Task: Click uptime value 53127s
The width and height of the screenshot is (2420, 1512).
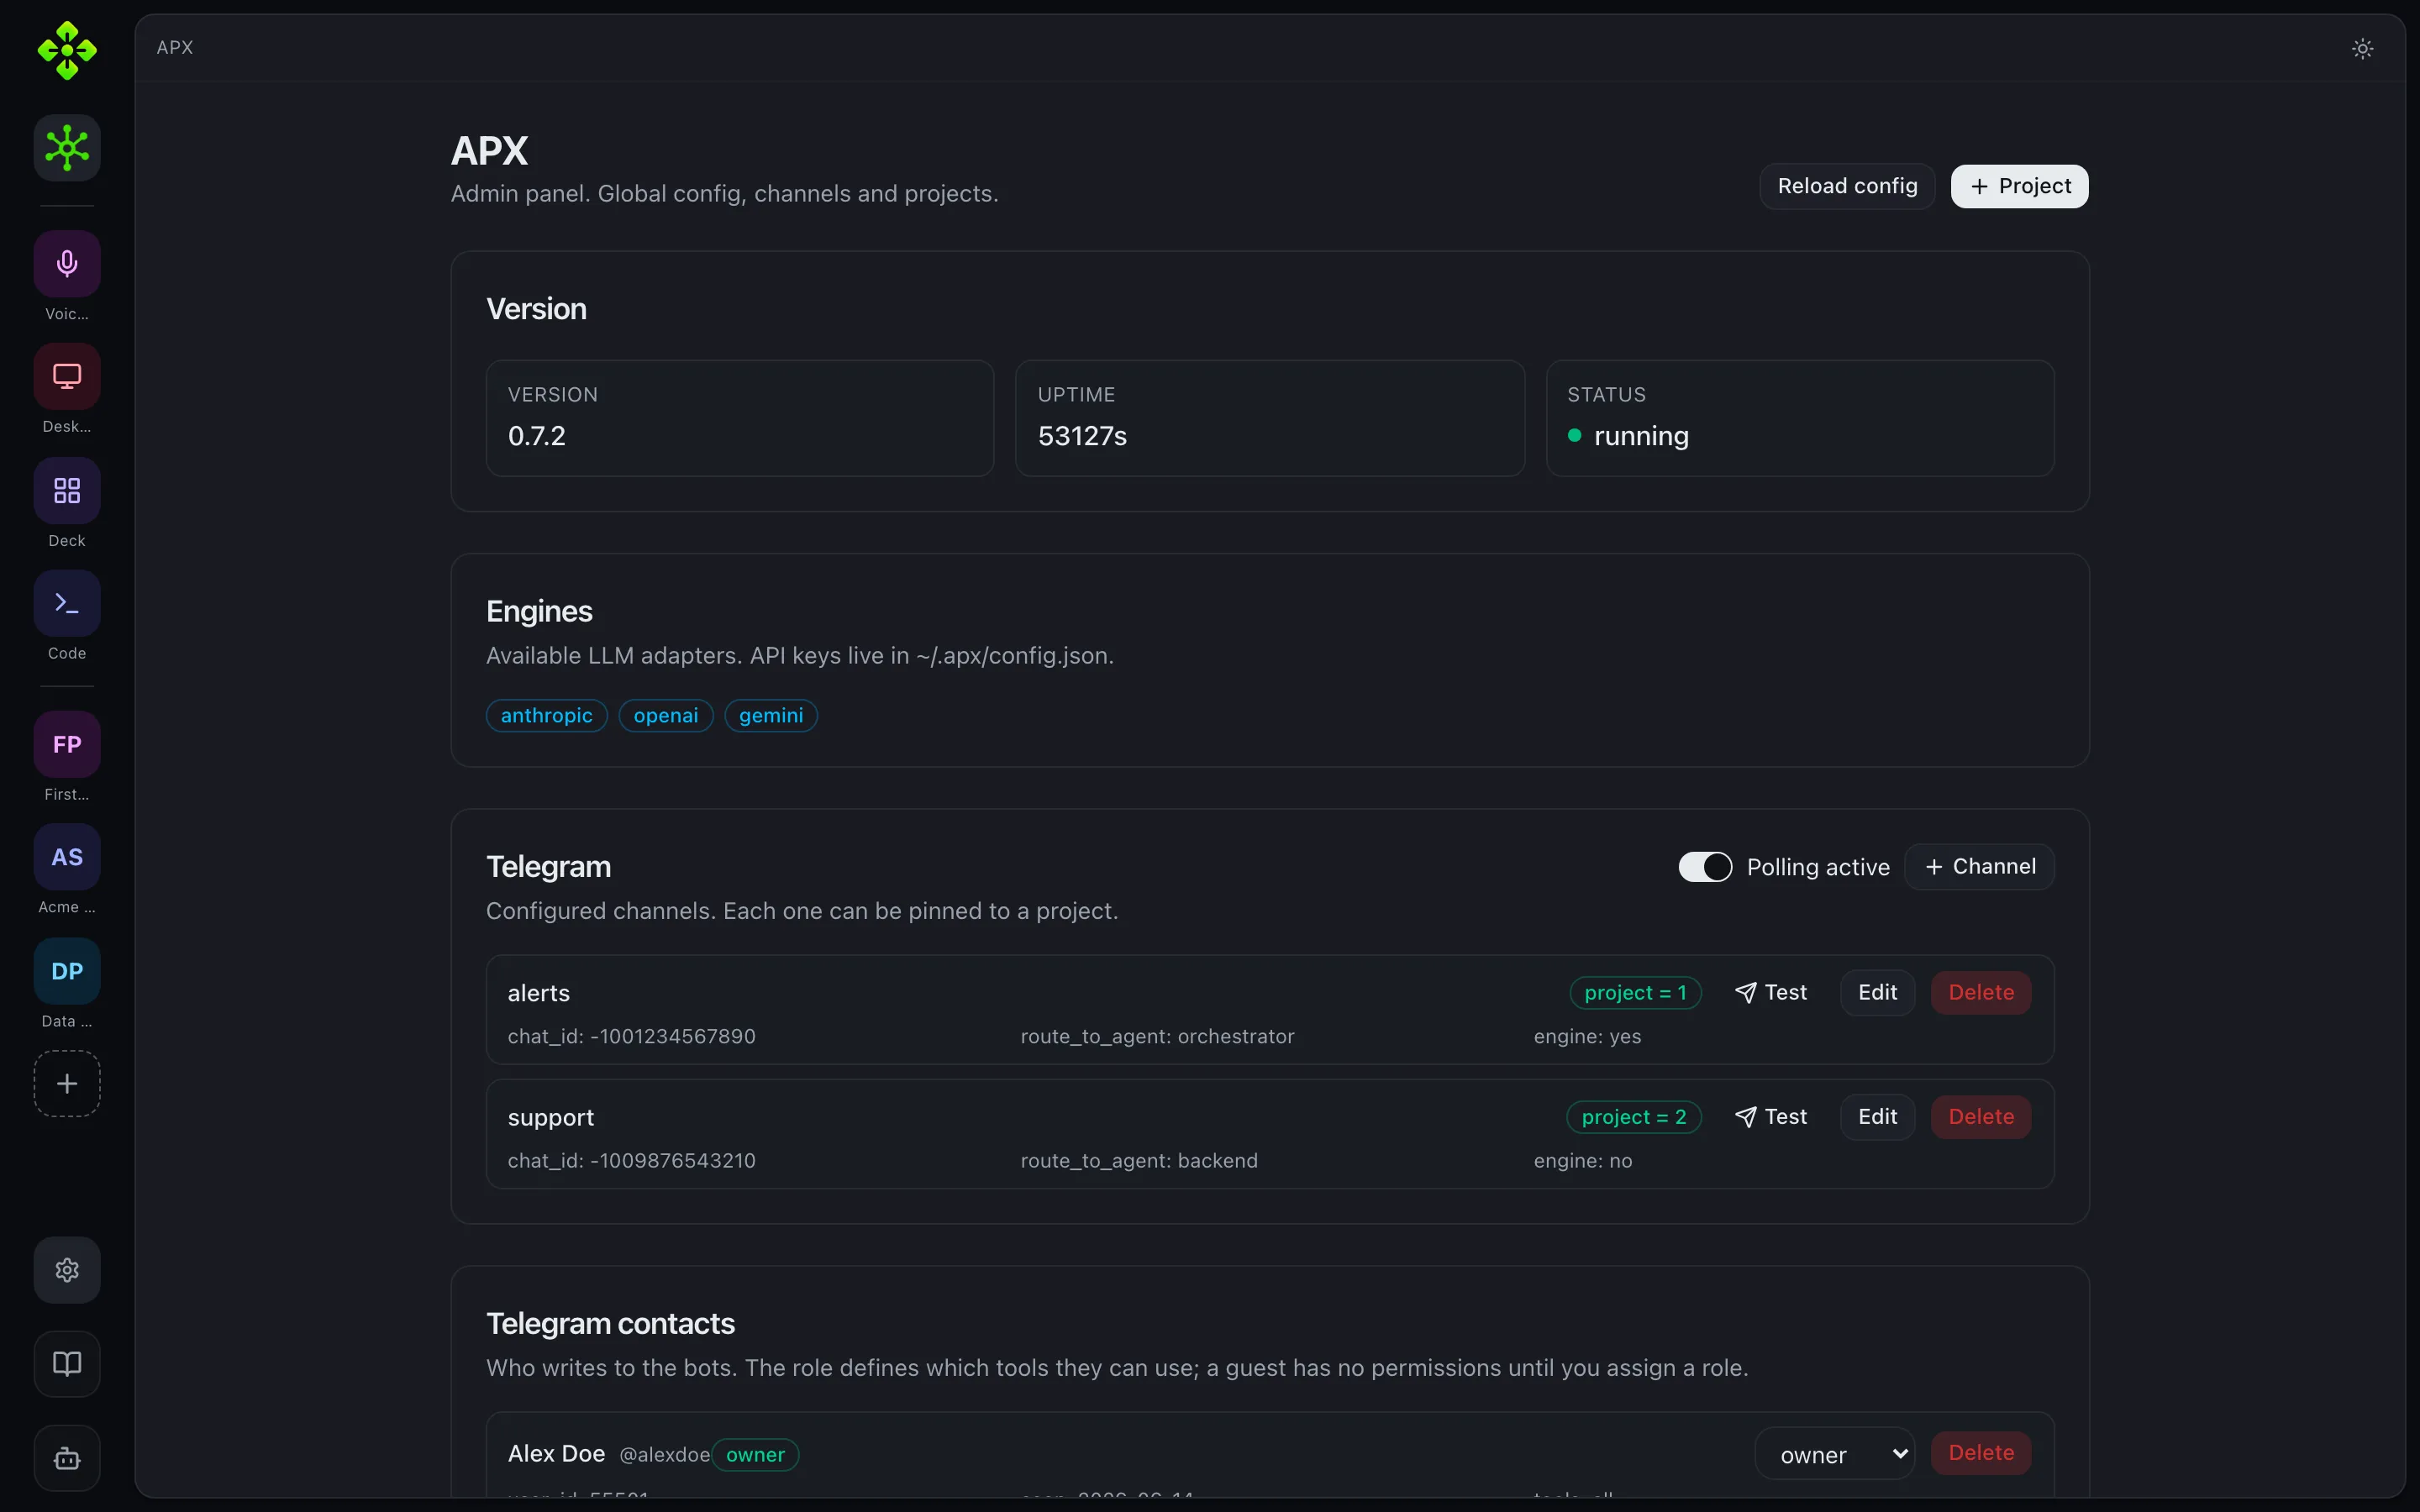Action: [x=1082, y=436]
